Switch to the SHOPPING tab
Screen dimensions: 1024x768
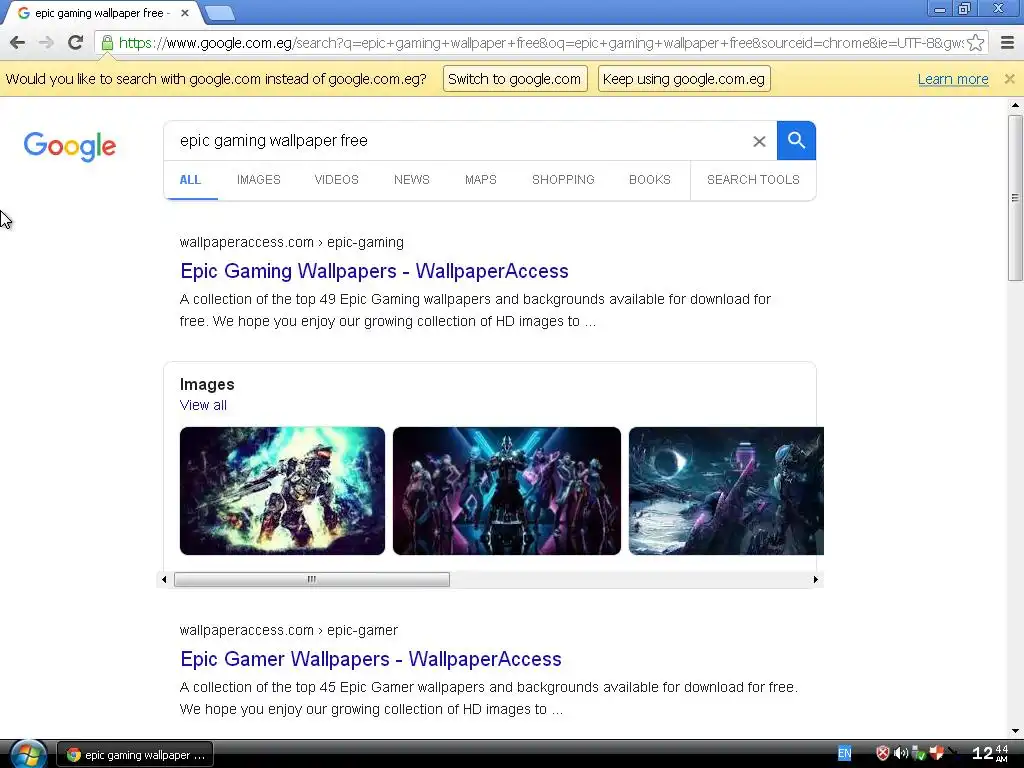click(563, 180)
